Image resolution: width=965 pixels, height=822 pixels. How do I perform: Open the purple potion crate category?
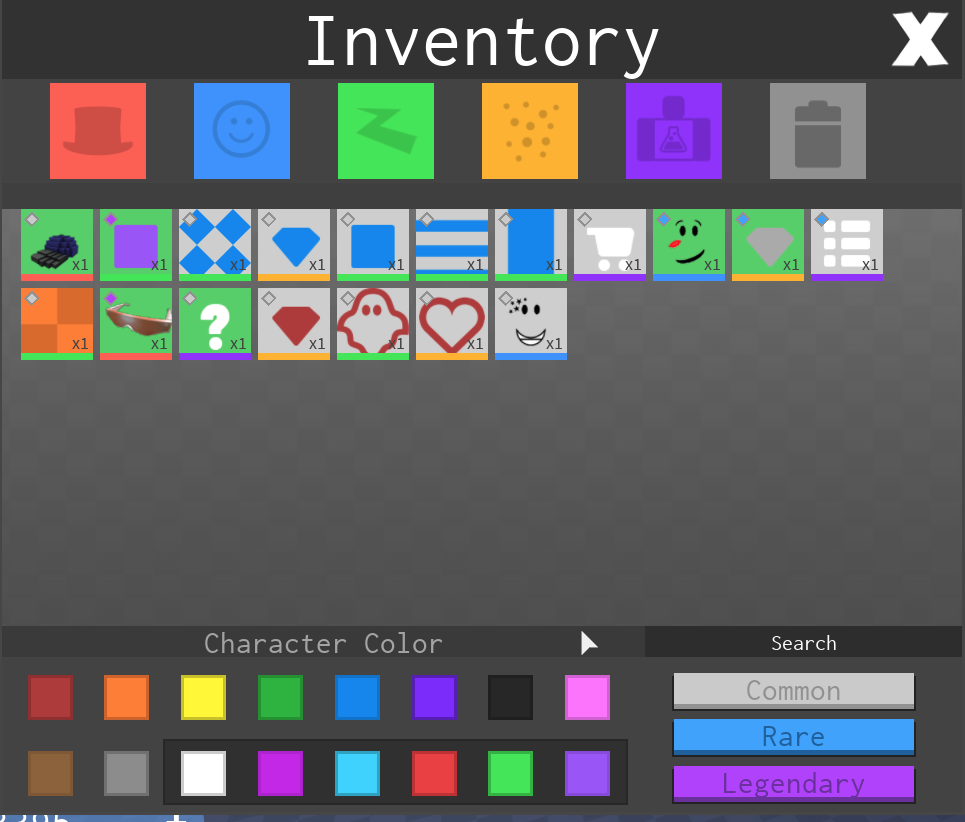click(x=674, y=131)
